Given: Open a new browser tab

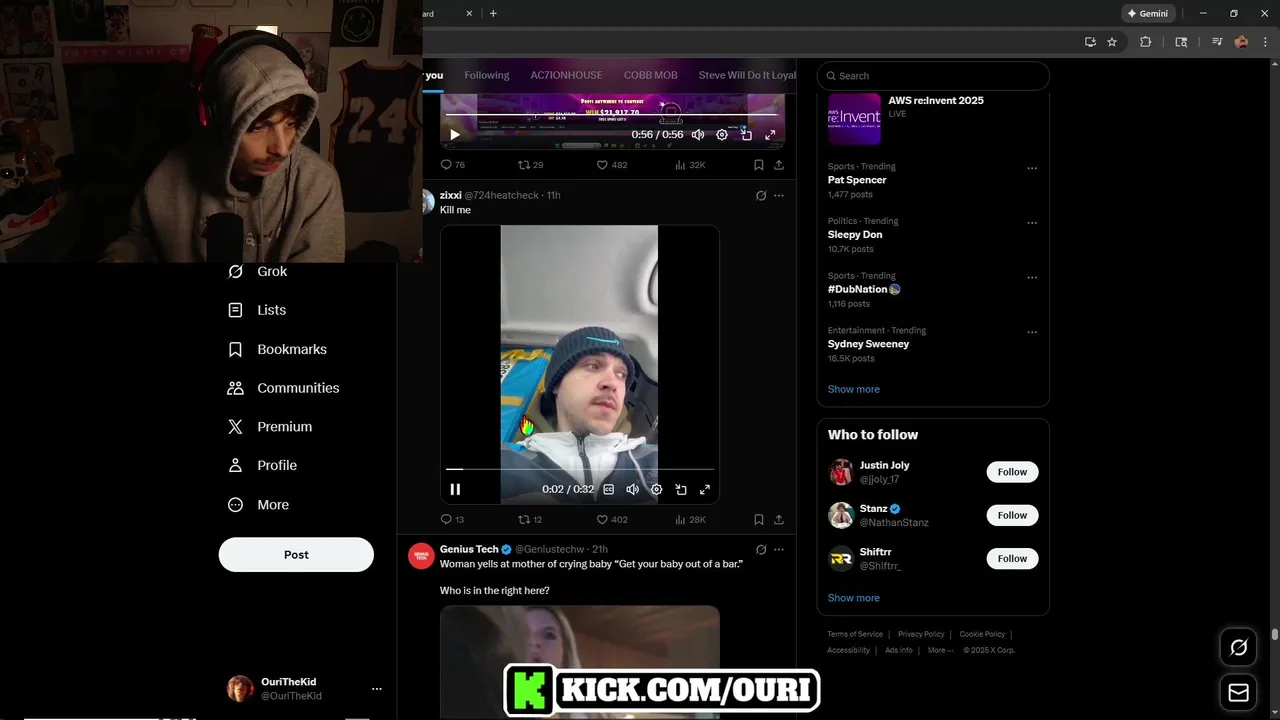Looking at the screenshot, I should point(493,13).
